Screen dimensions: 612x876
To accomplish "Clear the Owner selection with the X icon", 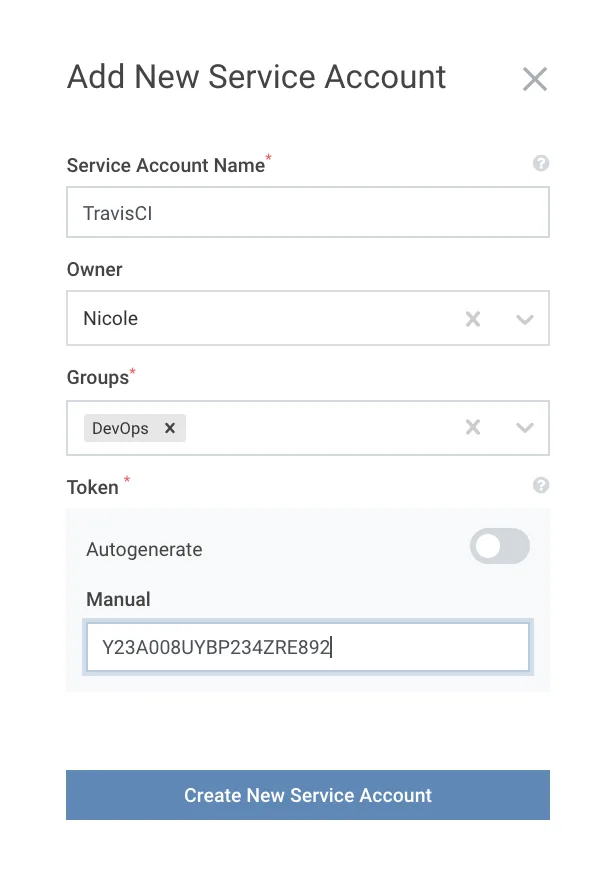I will coord(472,318).
